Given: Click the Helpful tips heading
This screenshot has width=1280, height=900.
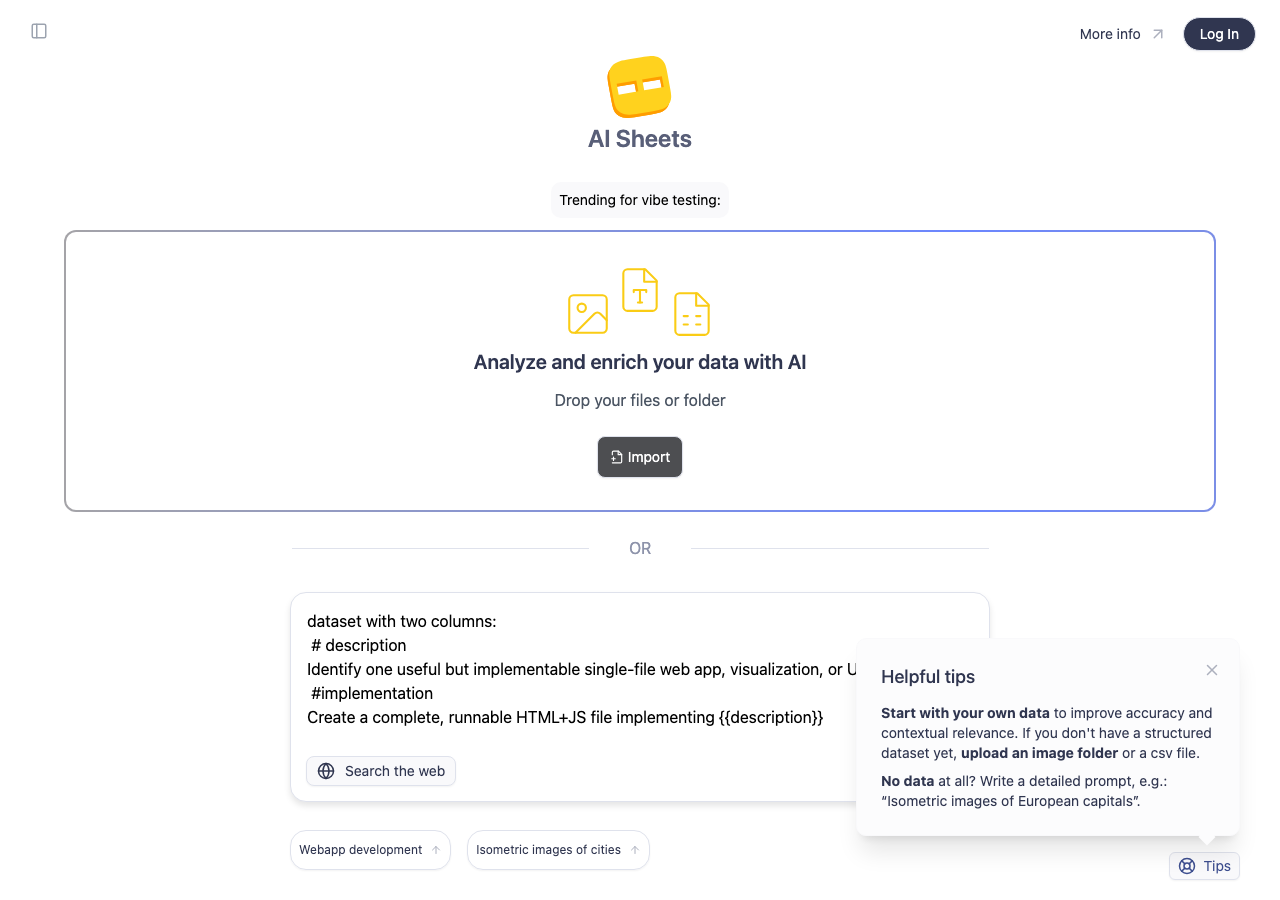Looking at the screenshot, I should coord(928,677).
